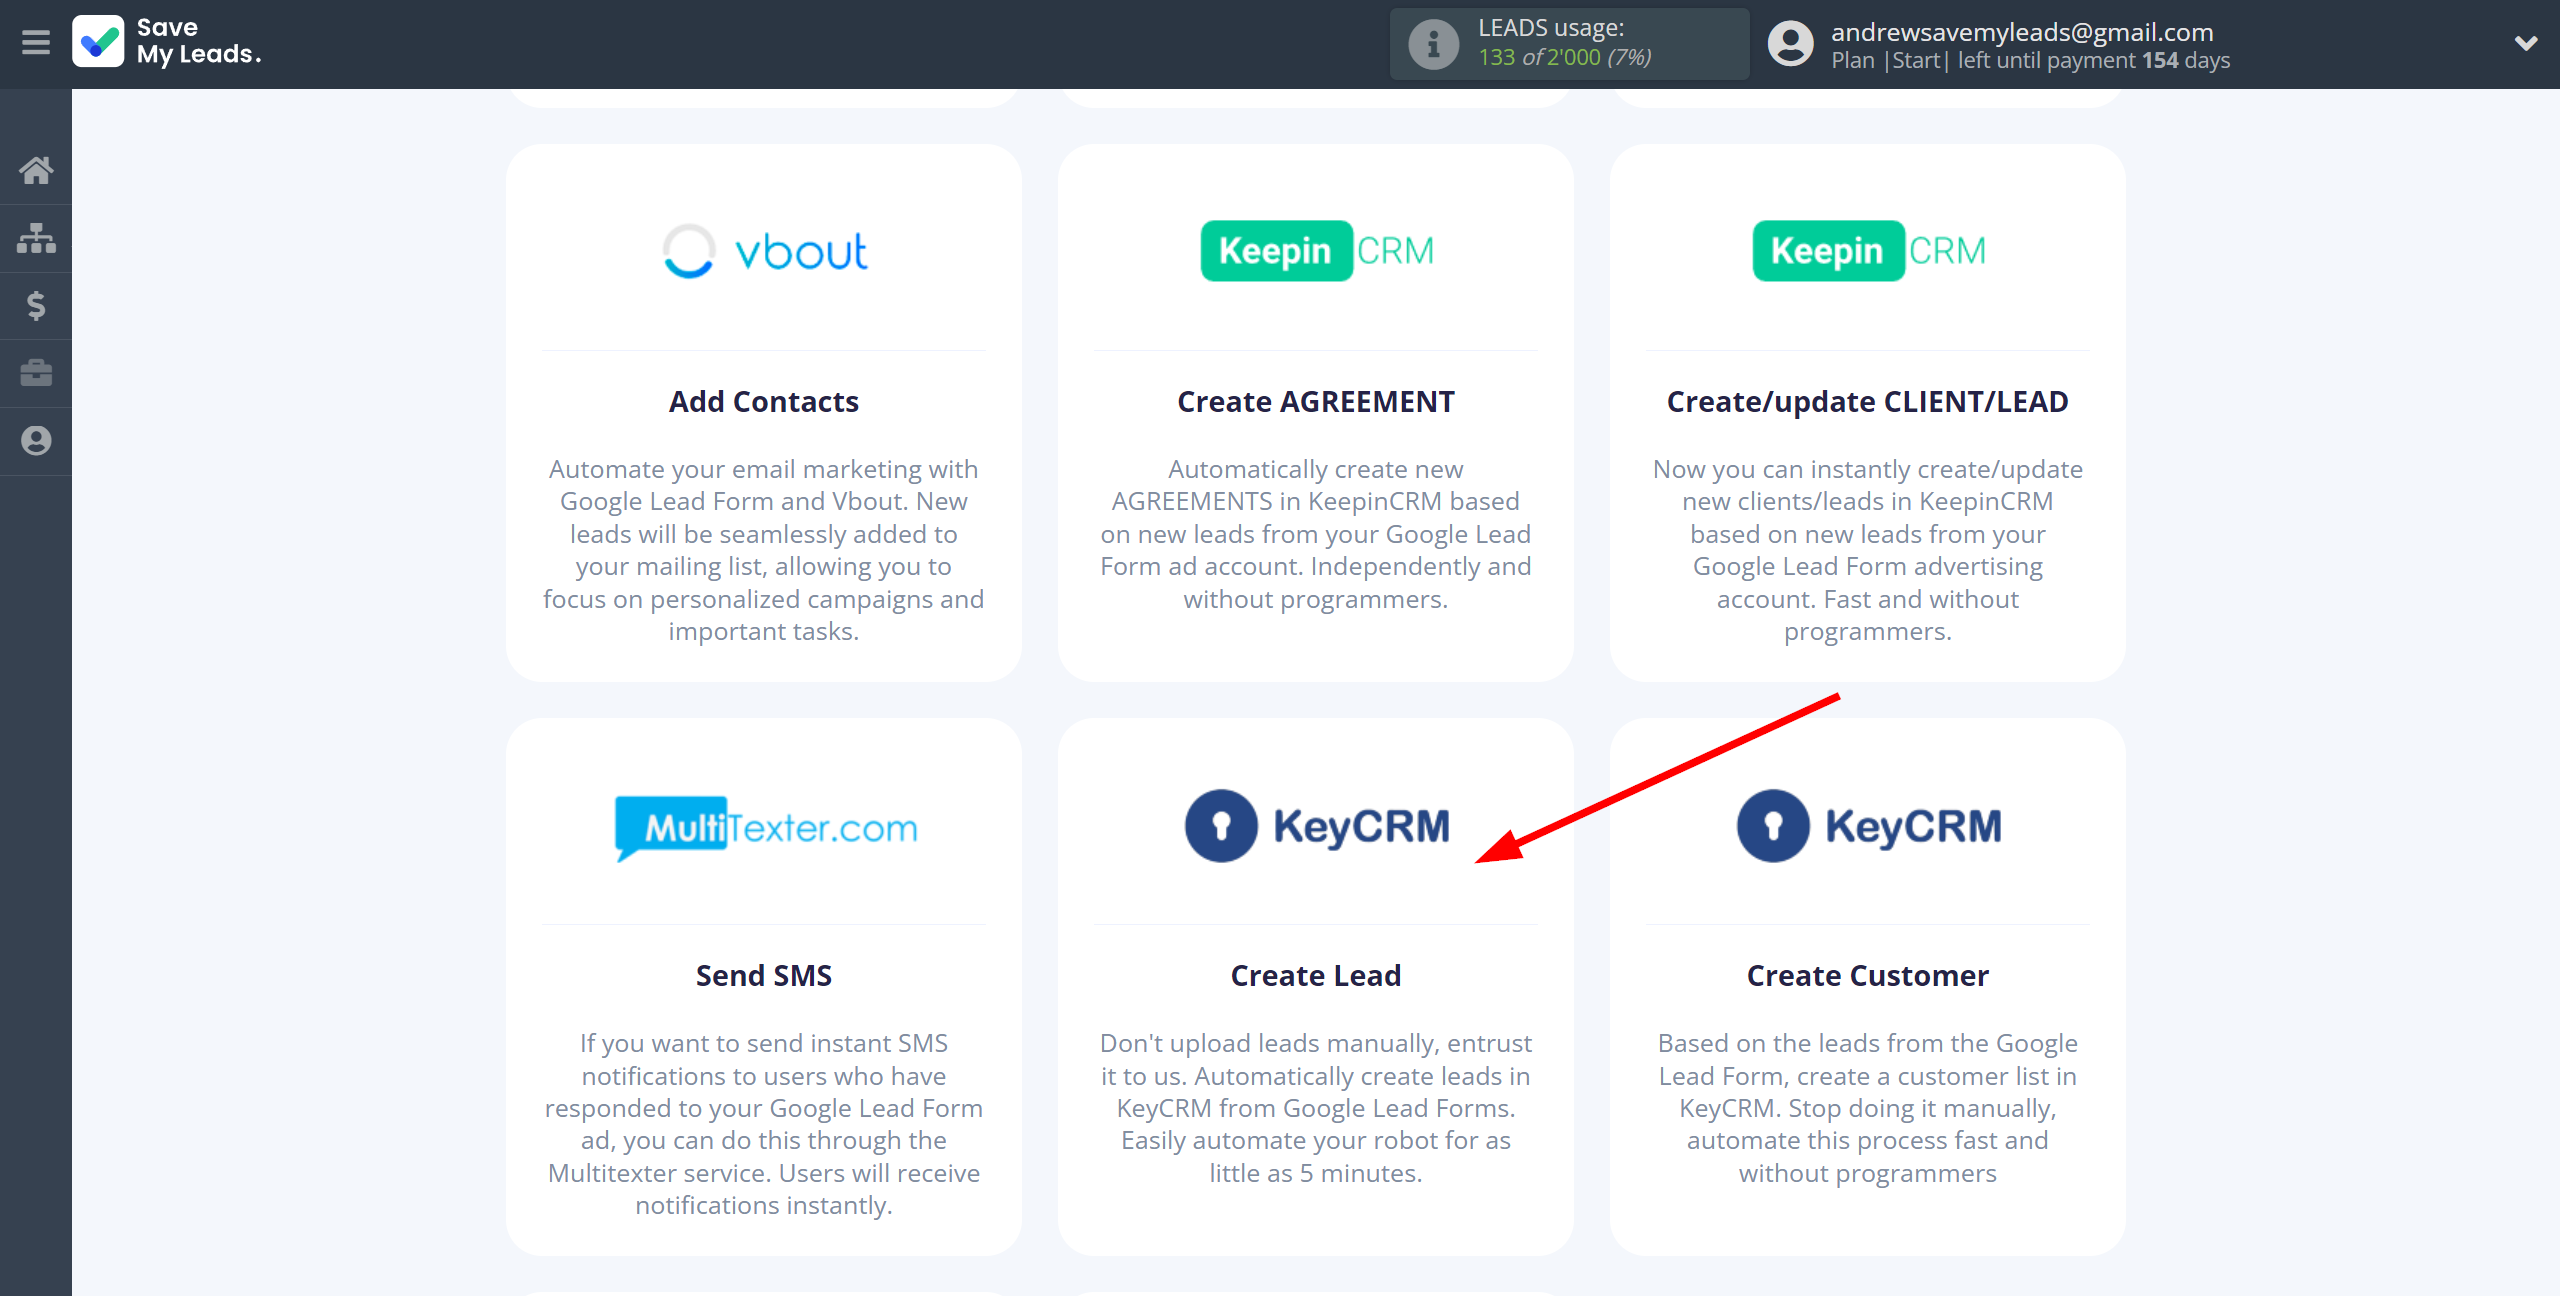Expand the account dropdown chevron
This screenshot has height=1296, width=2560.
click(x=2526, y=43)
